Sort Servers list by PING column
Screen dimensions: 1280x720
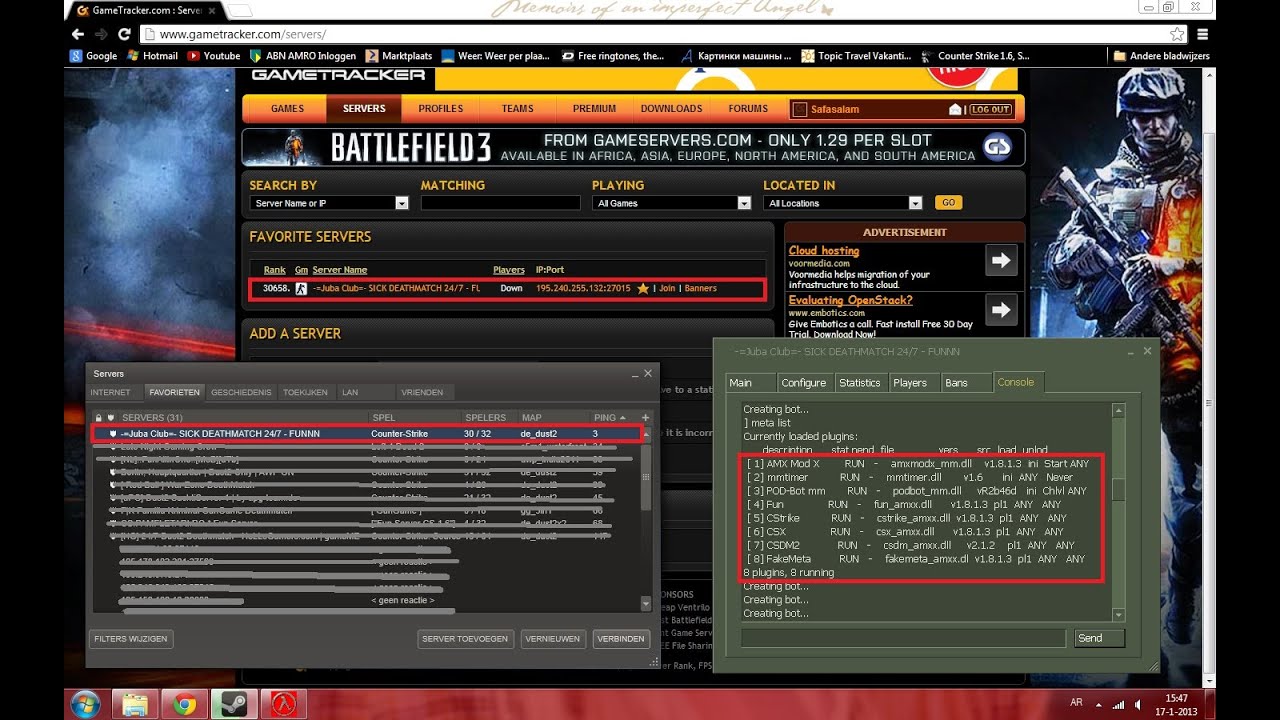[x=609, y=417]
